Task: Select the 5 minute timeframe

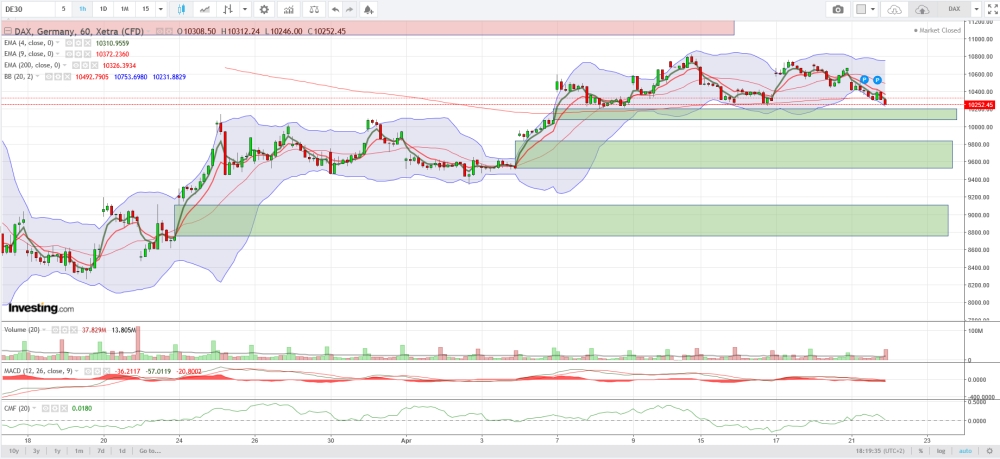Action: click(x=63, y=9)
